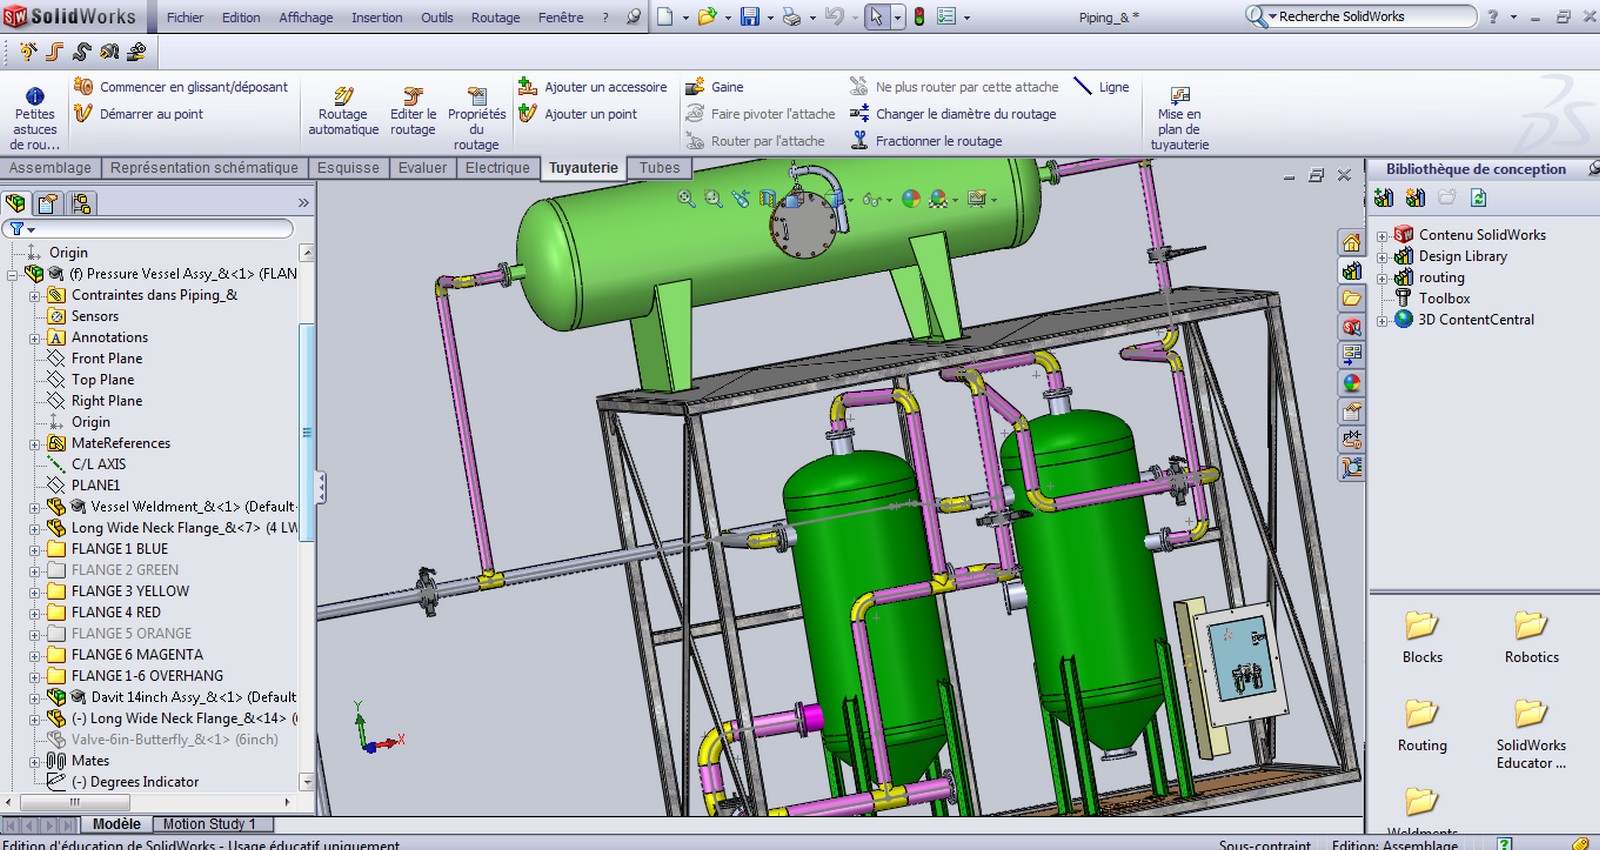Toggle Hide/Show Items glasses icon

click(x=872, y=200)
